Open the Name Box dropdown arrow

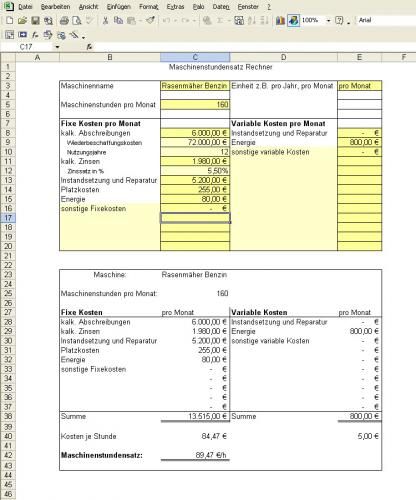pos(57,47)
